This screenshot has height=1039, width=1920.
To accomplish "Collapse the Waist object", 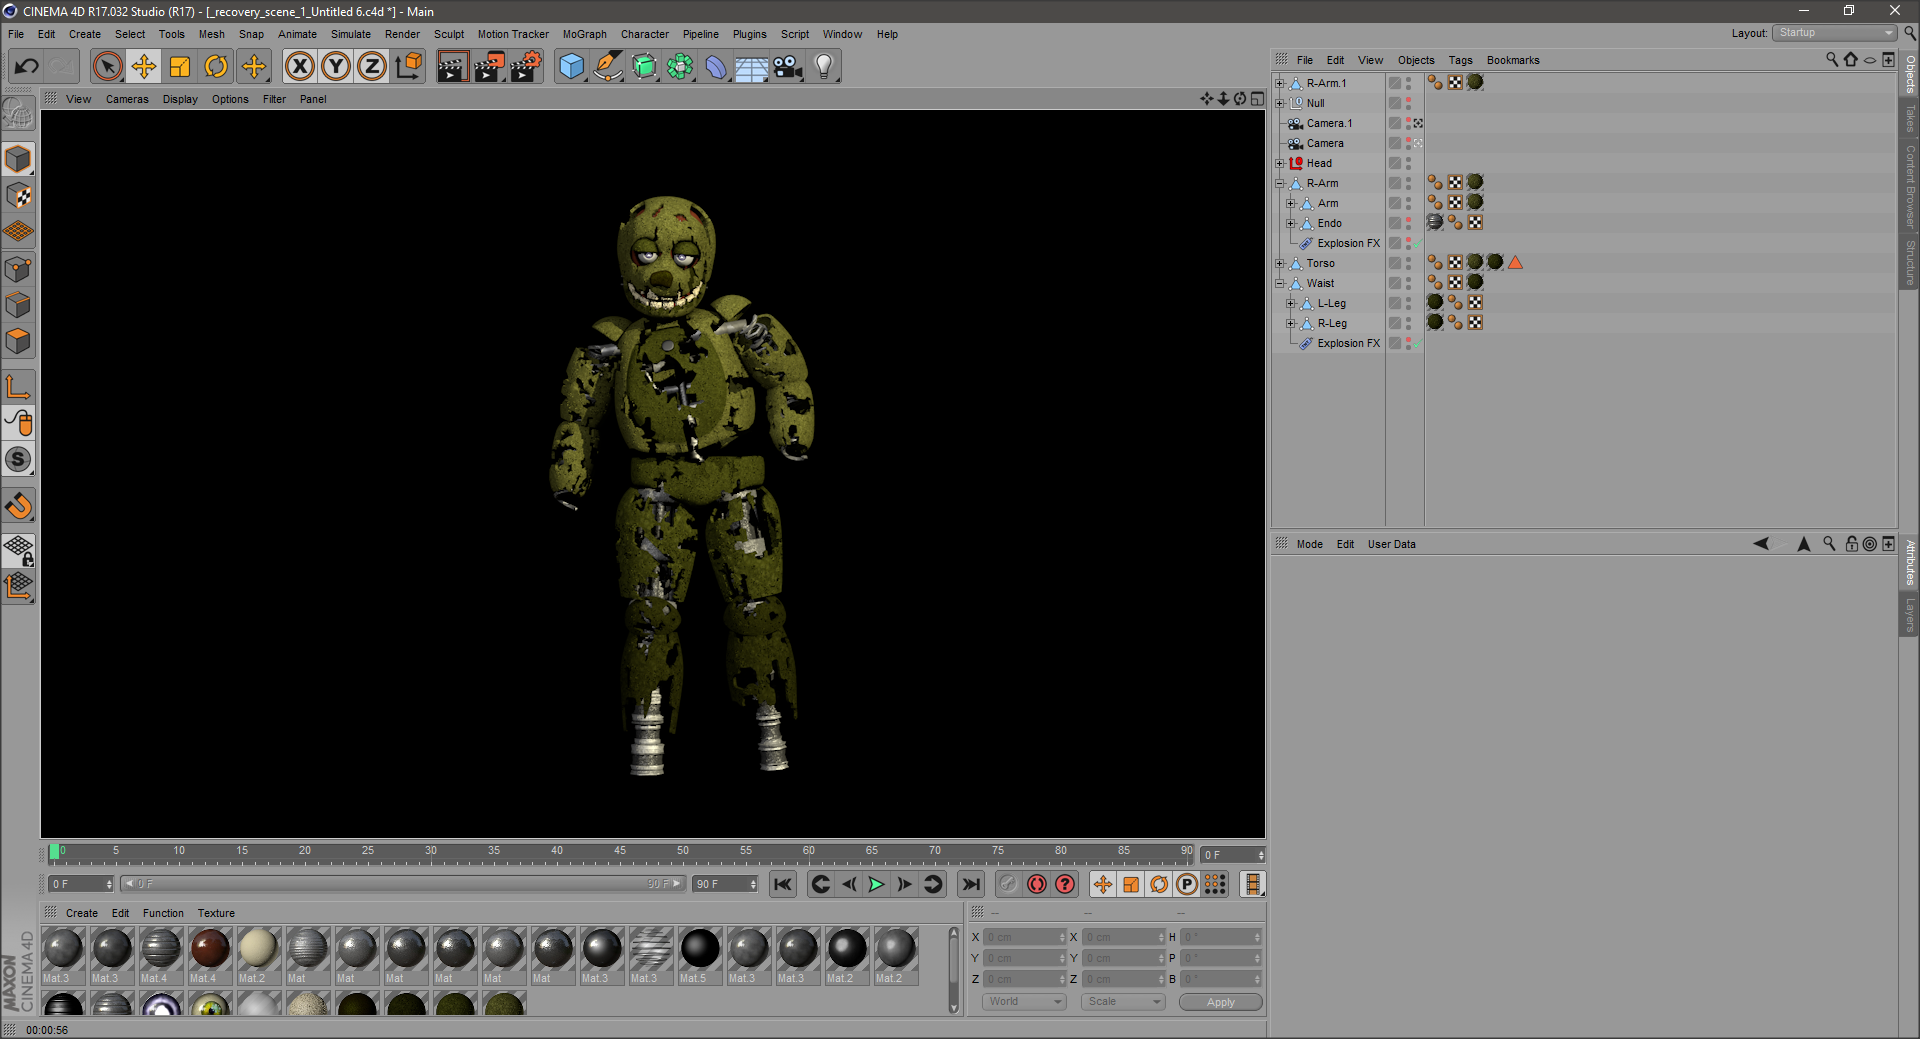I will 1279,283.
